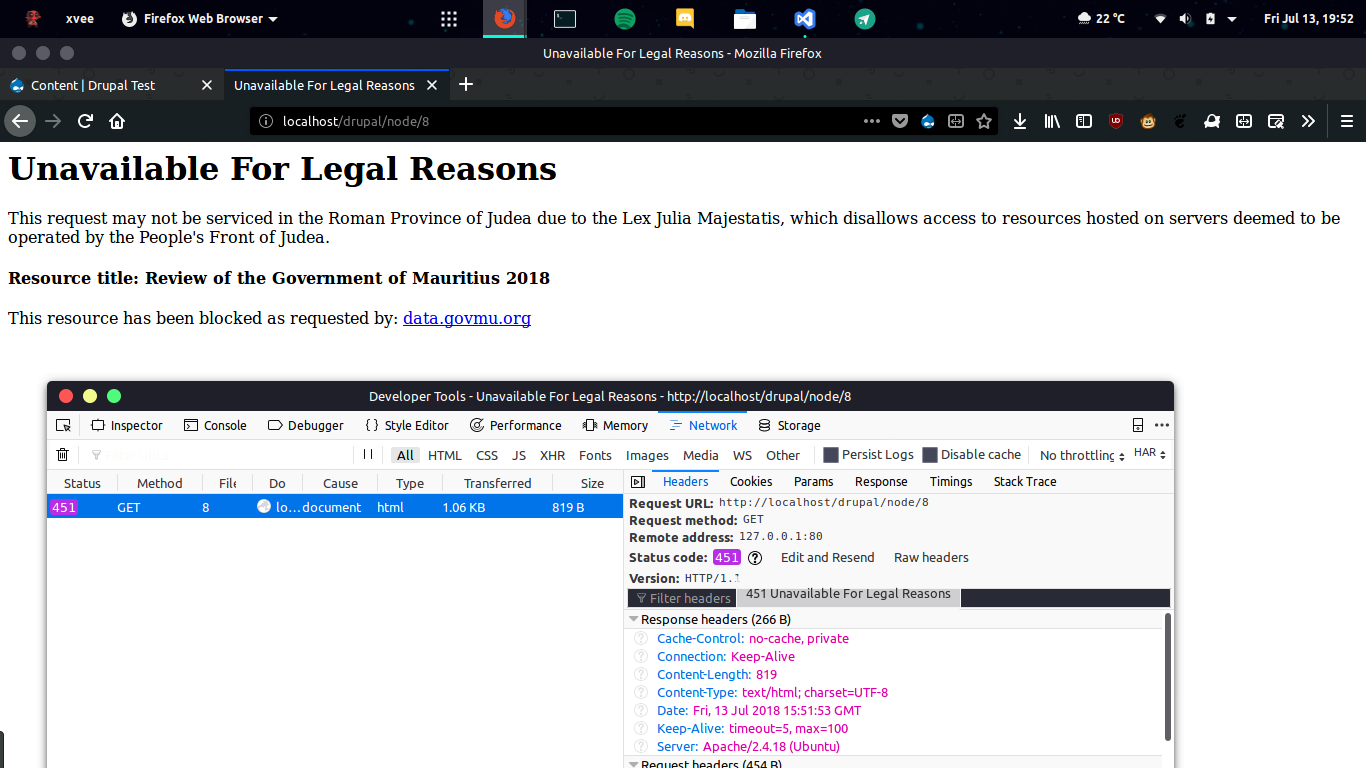This screenshot has height=768, width=1366.
Task: Save page to Pocket
Action: [900, 121]
